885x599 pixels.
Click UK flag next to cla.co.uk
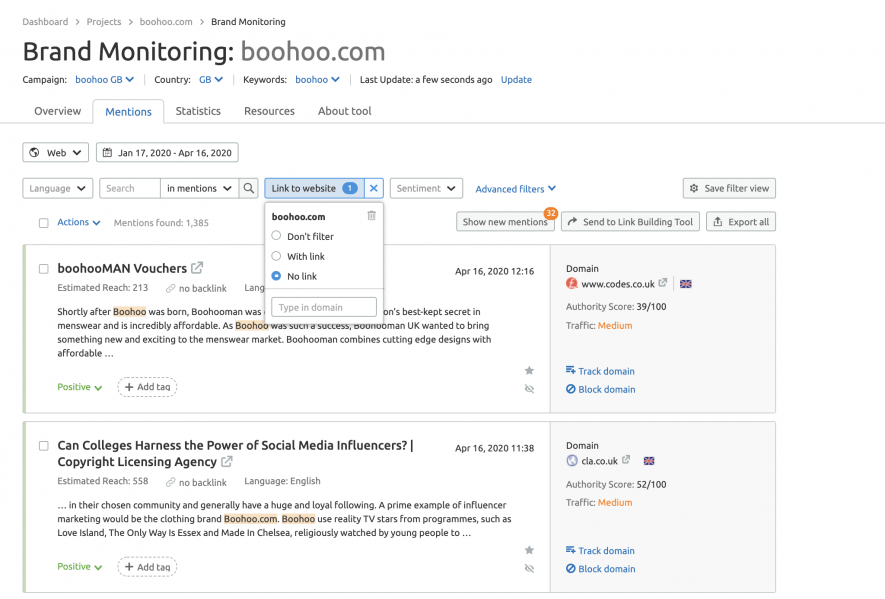coord(649,461)
